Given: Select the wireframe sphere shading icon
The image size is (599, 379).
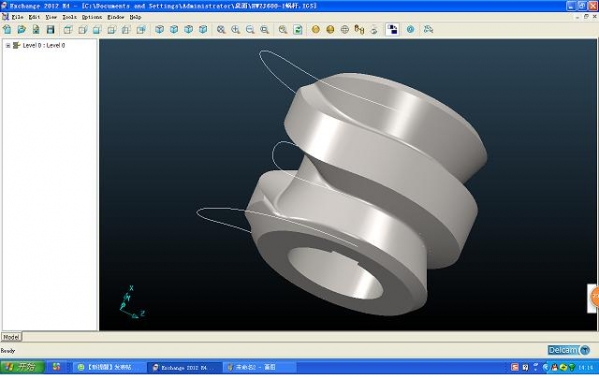Looking at the screenshot, I should 345,29.
